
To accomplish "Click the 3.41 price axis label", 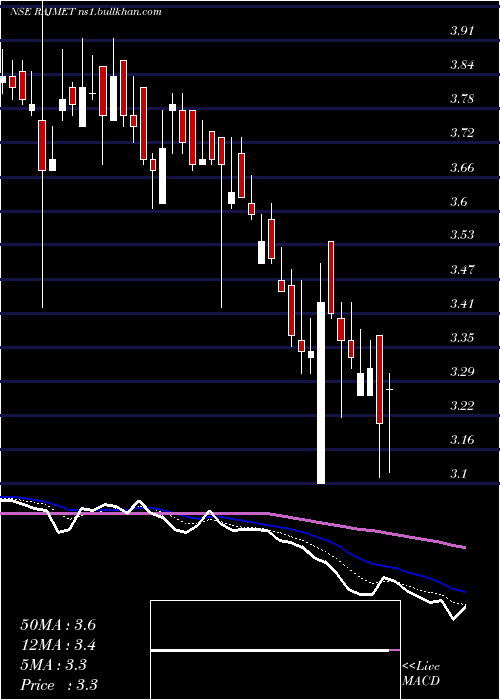I will [x=462, y=304].
